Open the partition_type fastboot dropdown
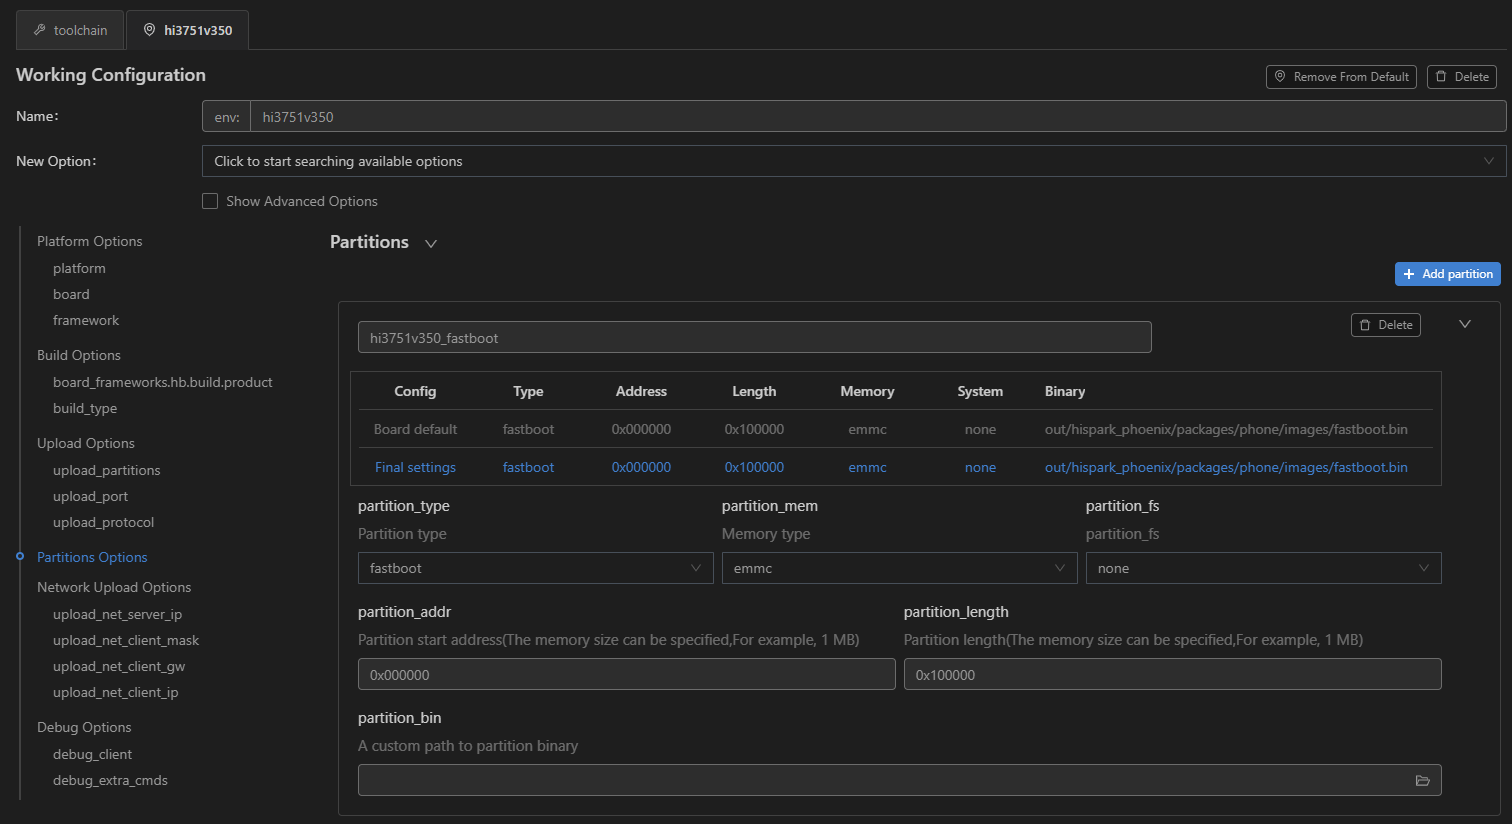The width and height of the screenshot is (1512, 824). (x=535, y=568)
